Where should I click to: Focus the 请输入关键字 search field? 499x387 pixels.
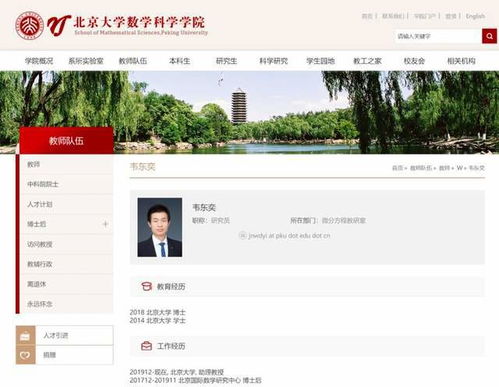click(x=438, y=36)
